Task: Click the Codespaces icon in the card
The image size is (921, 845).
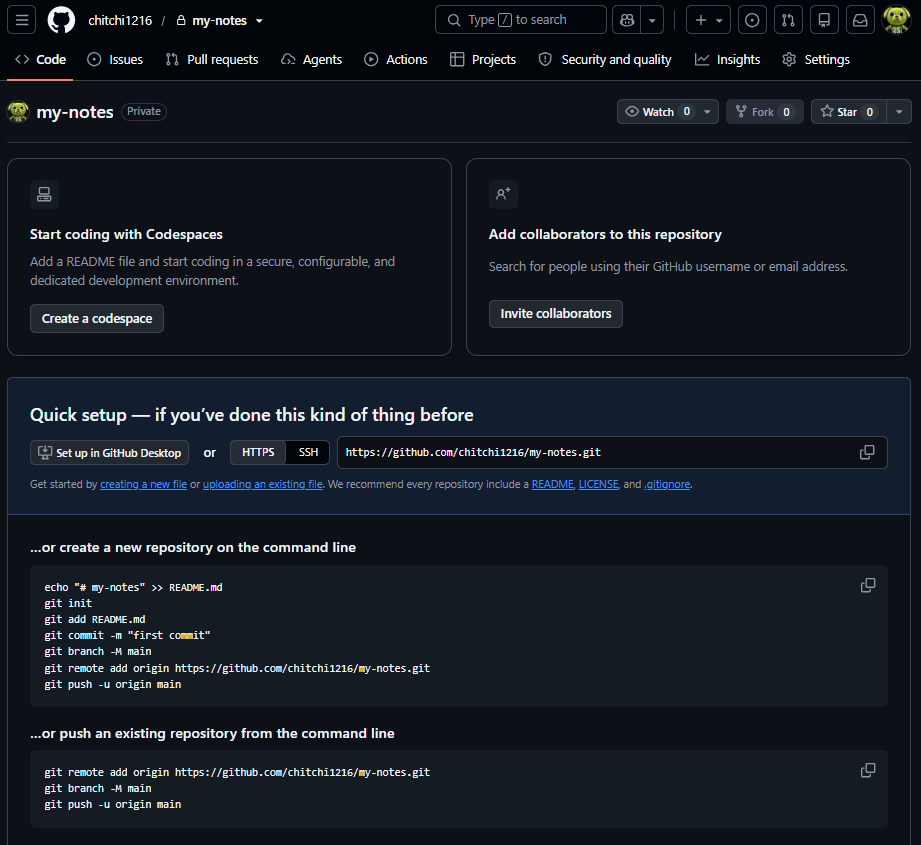Action: [x=45, y=194]
